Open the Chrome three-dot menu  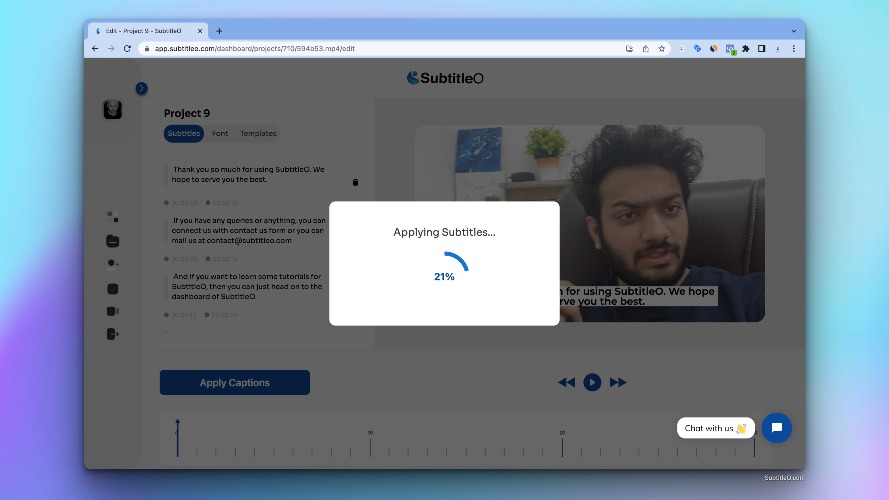[x=794, y=49]
